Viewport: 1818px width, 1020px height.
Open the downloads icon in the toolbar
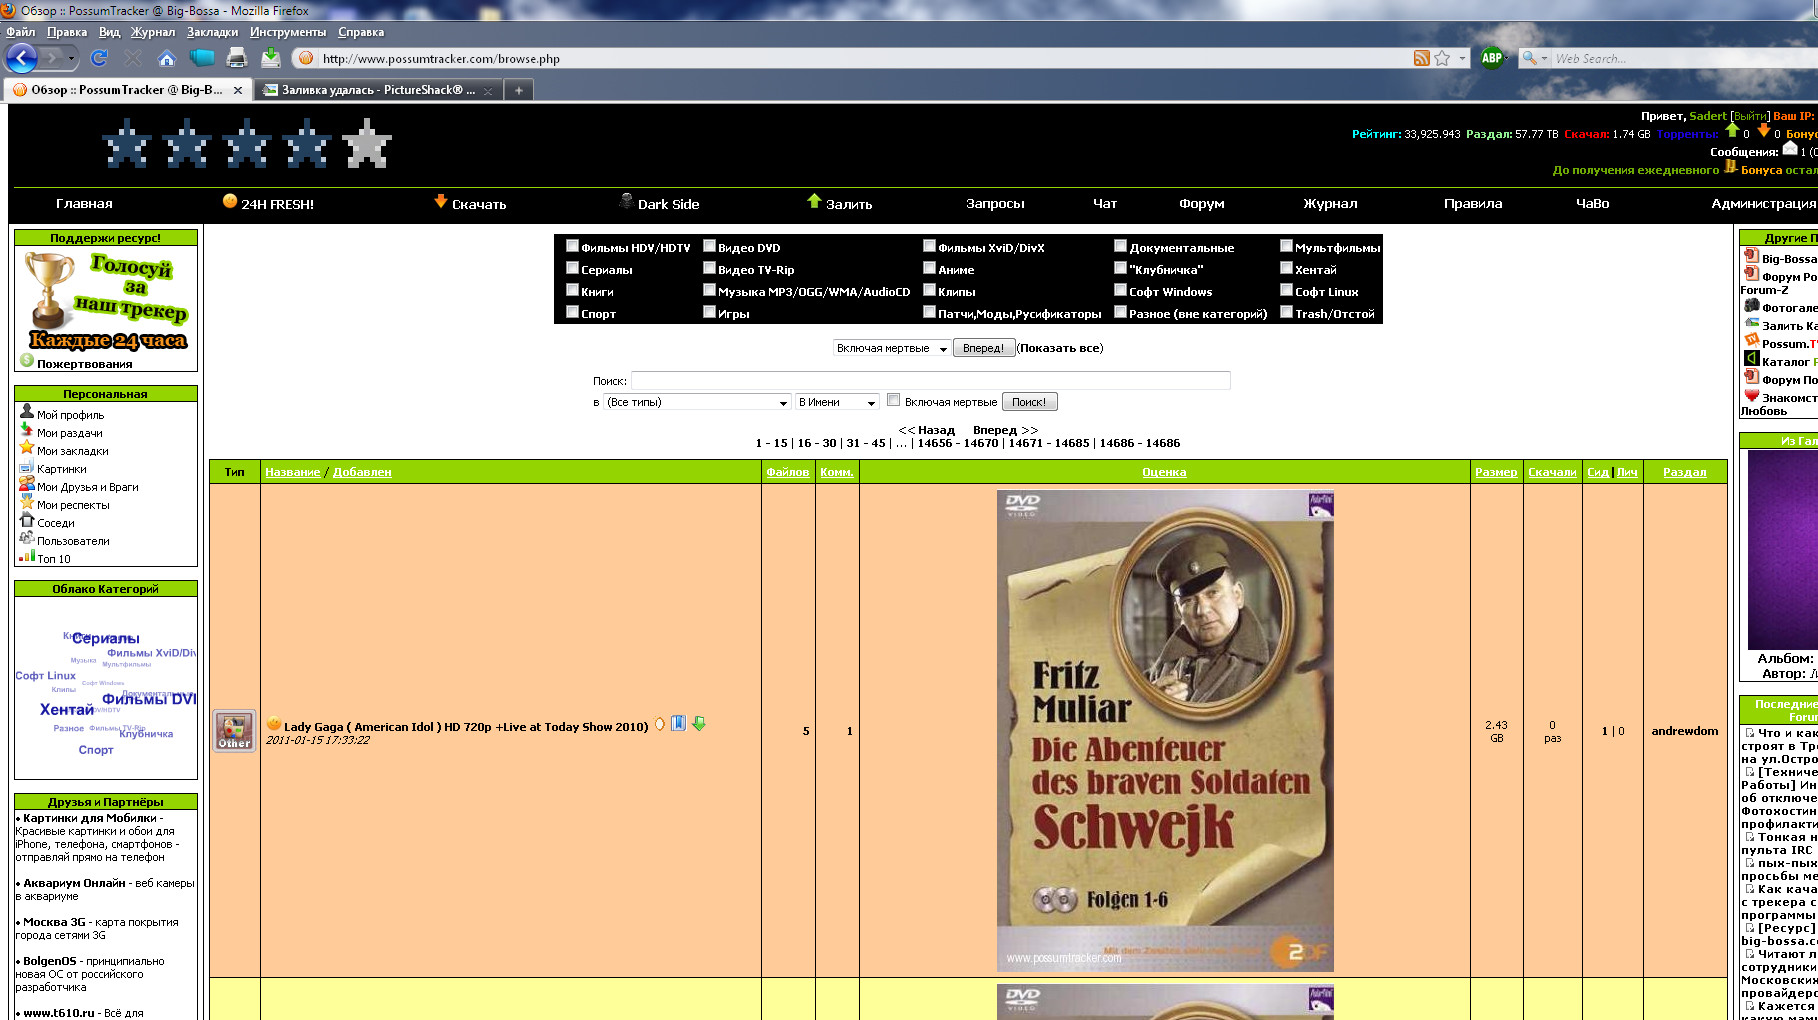click(270, 58)
